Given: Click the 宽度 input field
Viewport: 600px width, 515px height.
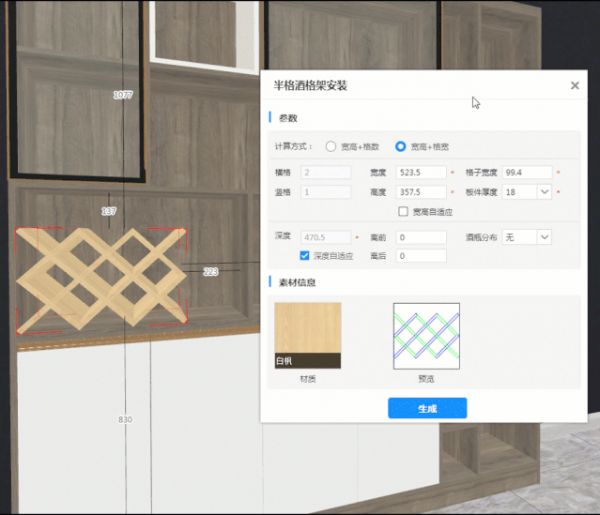Looking at the screenshot, I should [421, 172].
